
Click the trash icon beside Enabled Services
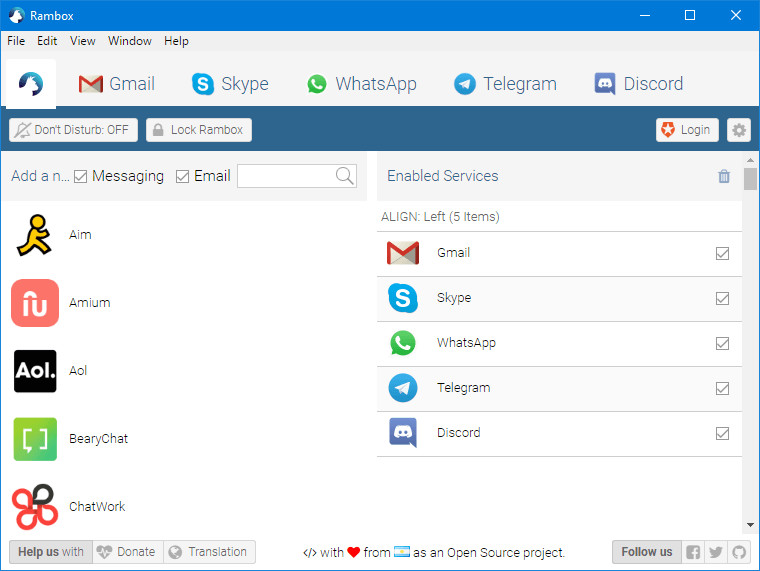724,176
